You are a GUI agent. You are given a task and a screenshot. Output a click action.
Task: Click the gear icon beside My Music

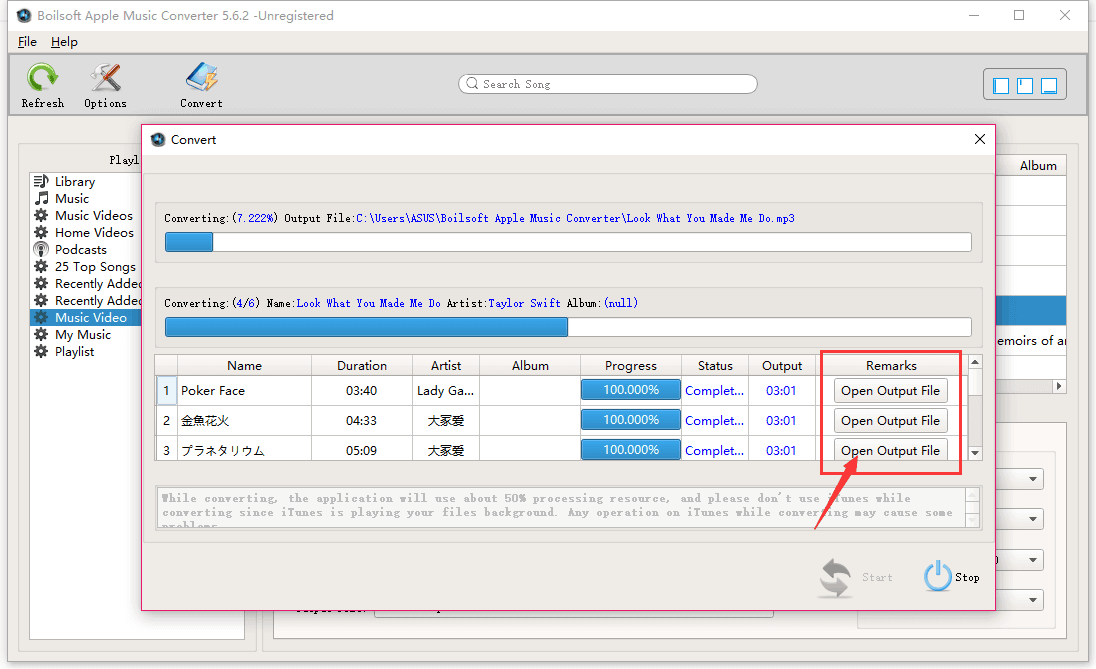[41, 334]
